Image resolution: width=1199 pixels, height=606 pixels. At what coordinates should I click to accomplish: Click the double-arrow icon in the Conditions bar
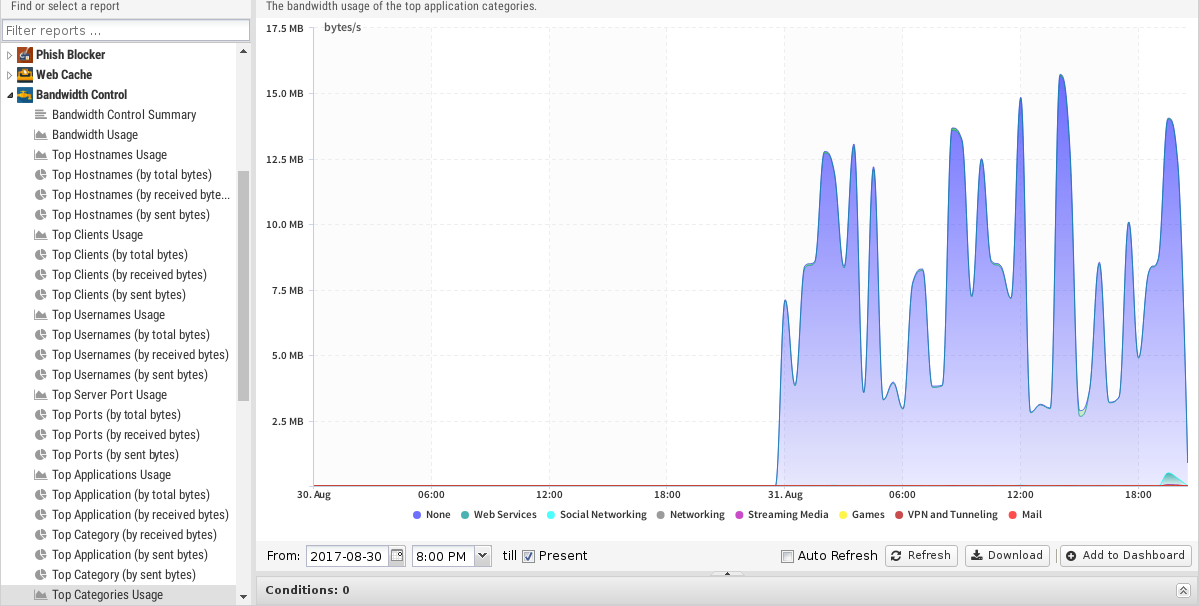[1182, 590]
